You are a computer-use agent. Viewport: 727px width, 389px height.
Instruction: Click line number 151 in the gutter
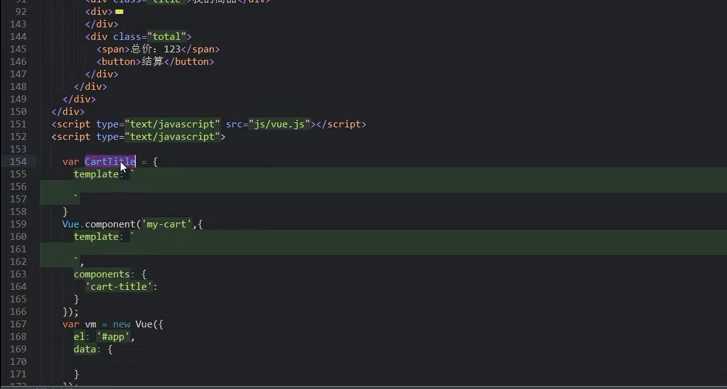coord(18,124)
